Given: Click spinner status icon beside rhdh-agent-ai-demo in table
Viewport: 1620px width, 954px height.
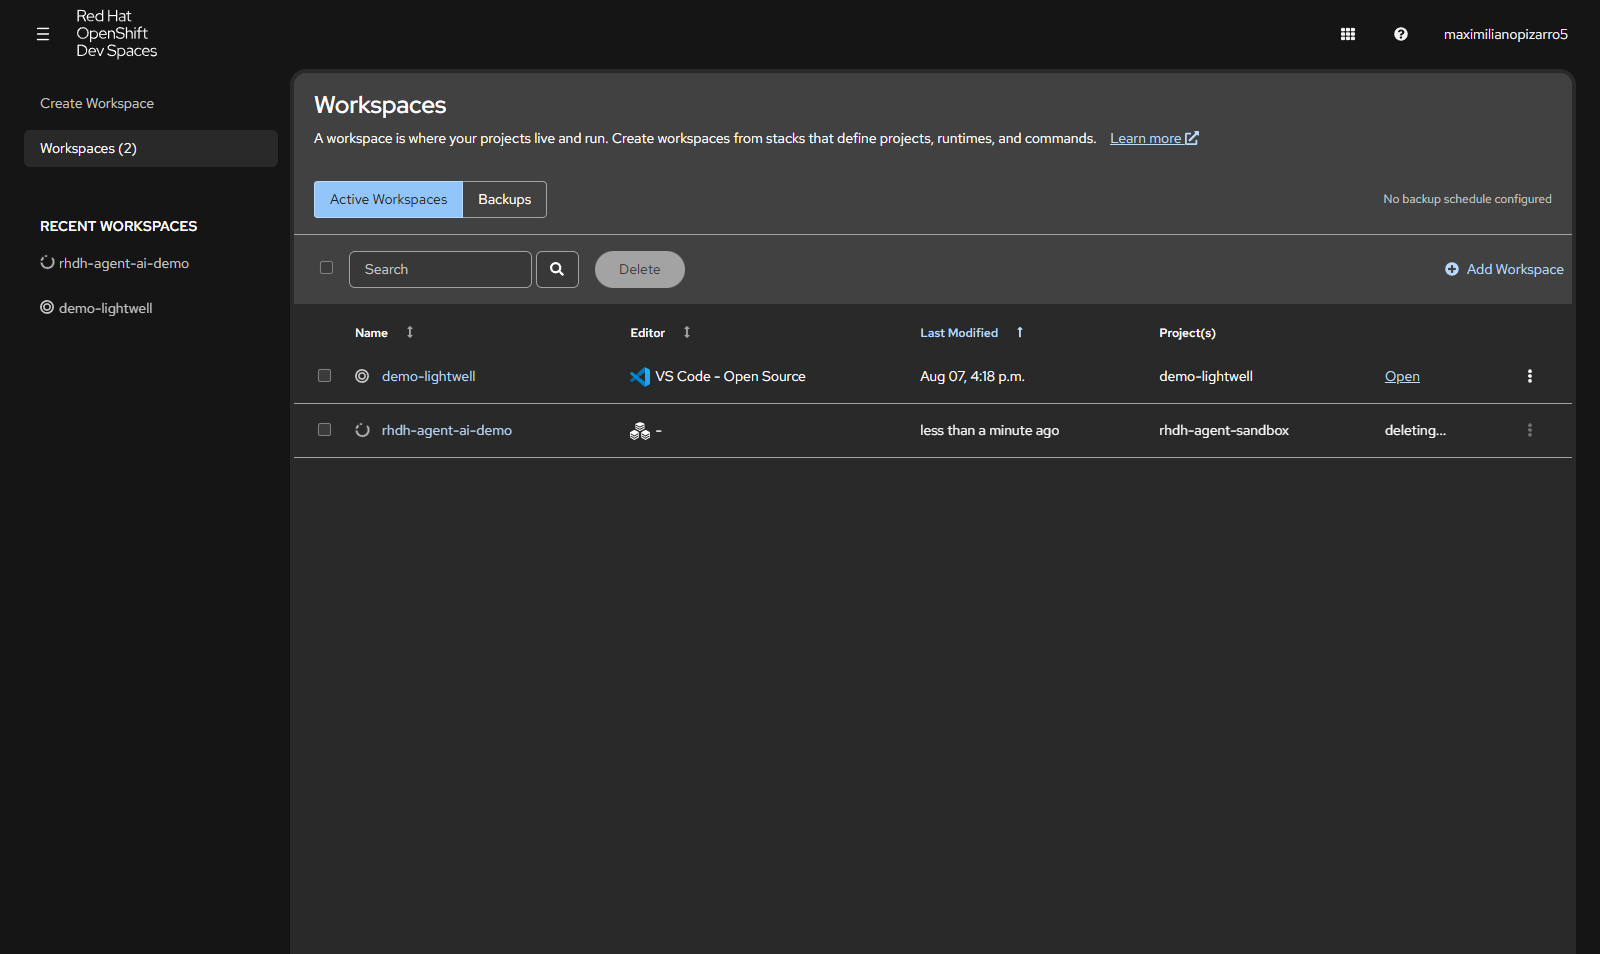Looking at the screenshot, I should click(x=362, y=430).
